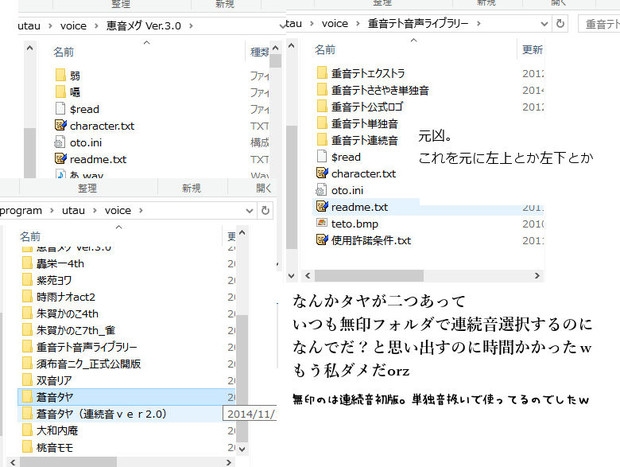620x467 pixels.
Task: Click the character.txt icon in the top-left window
Action: 60,125
